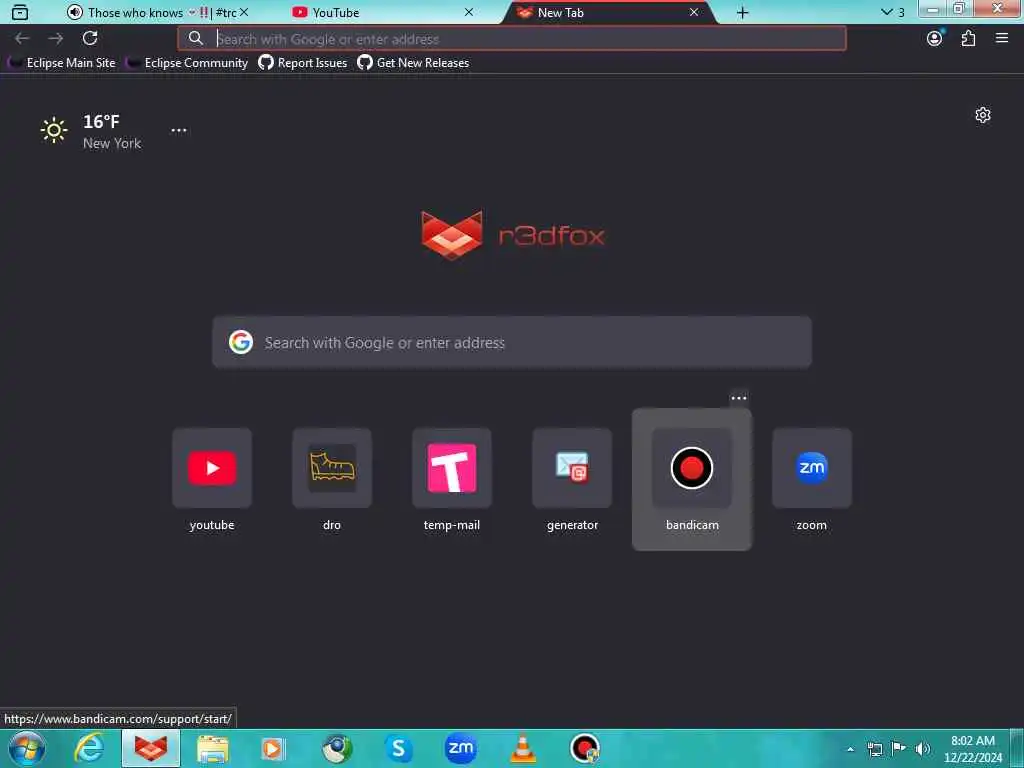Click the Action Center flag icon
Viewport: 1024px width, 768px height.
899,749
